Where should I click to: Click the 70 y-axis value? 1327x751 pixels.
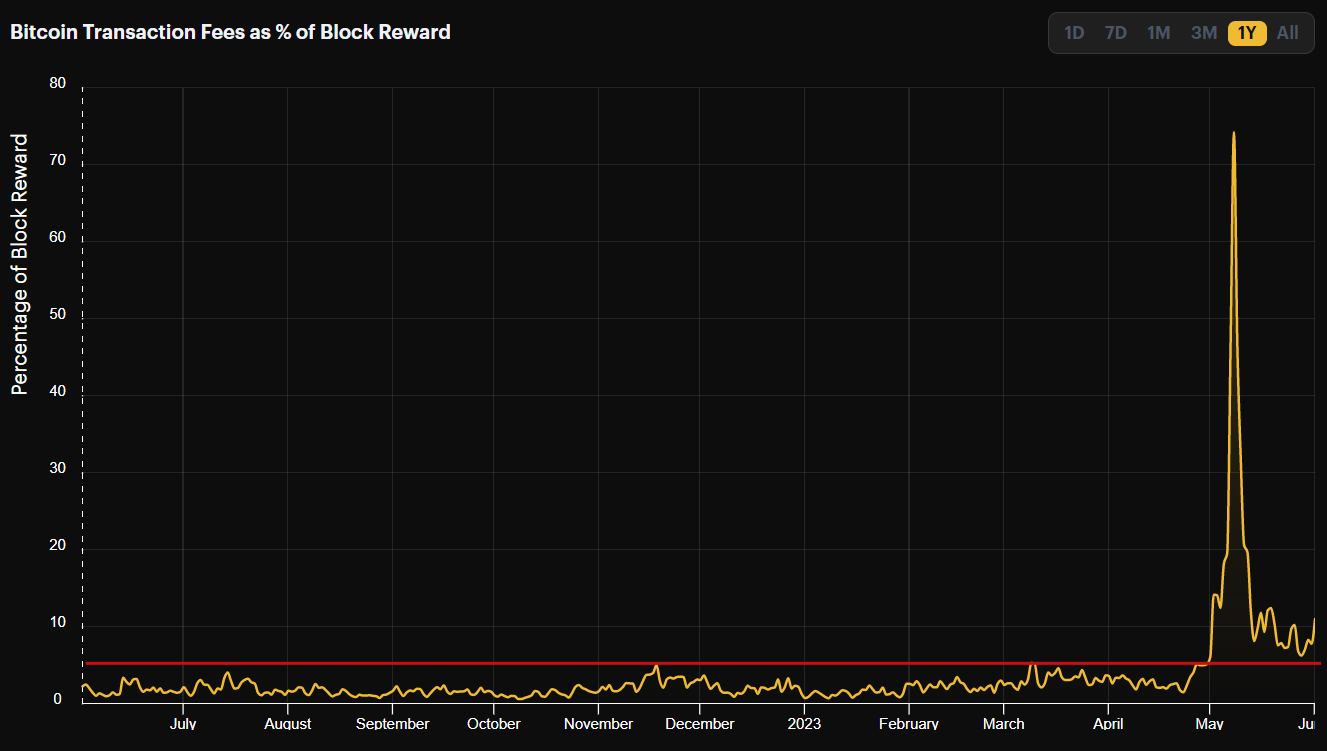57,162
